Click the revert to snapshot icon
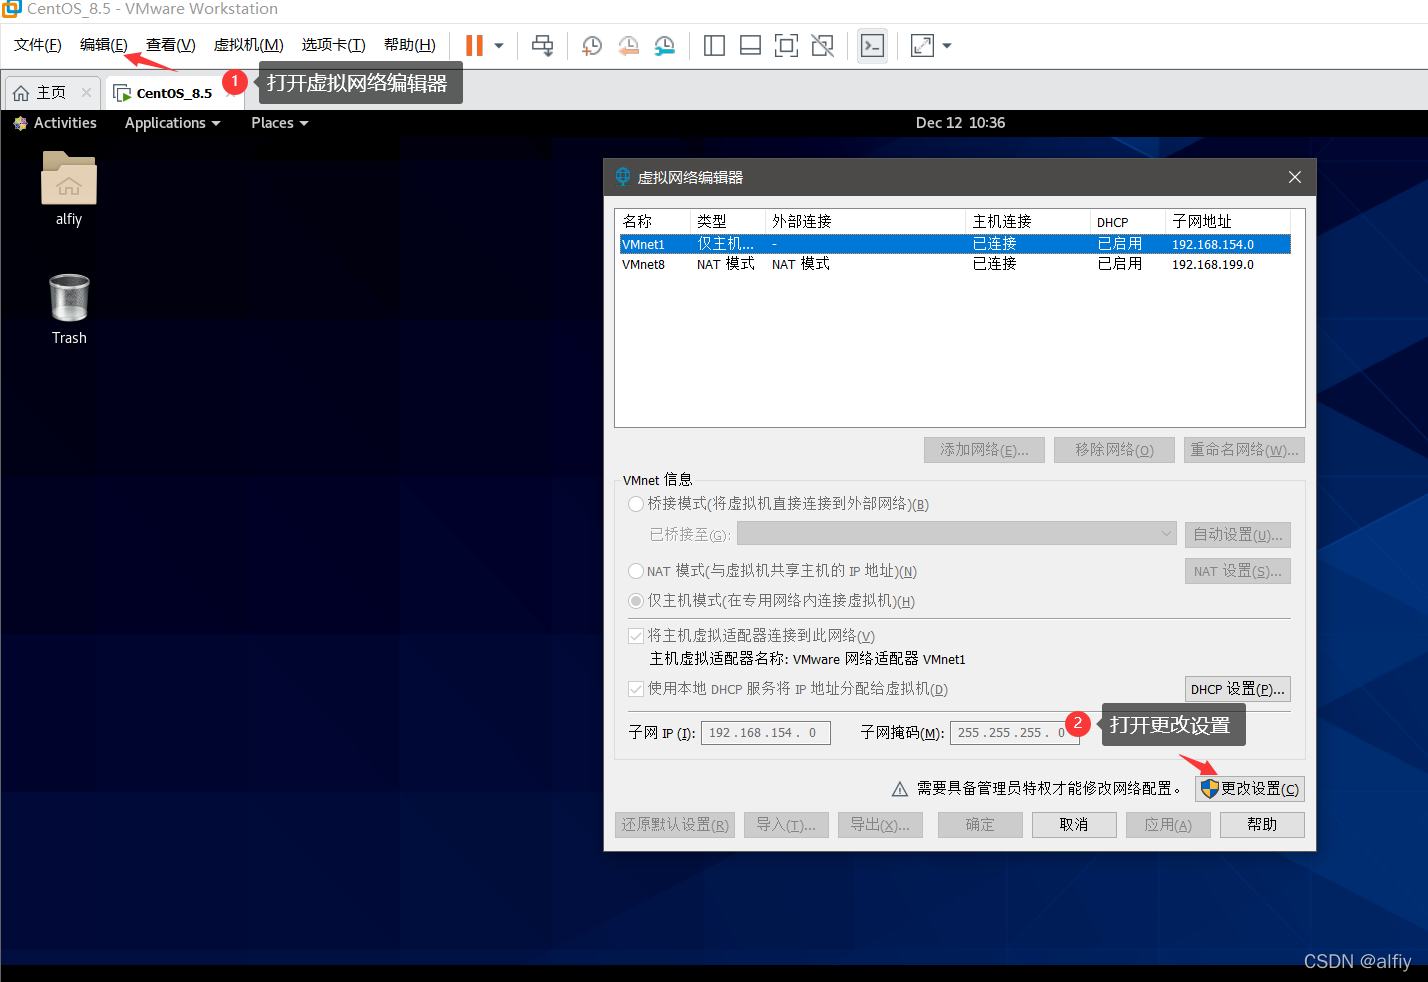Viewport: 1428px width, 982px height. [628, 45]
